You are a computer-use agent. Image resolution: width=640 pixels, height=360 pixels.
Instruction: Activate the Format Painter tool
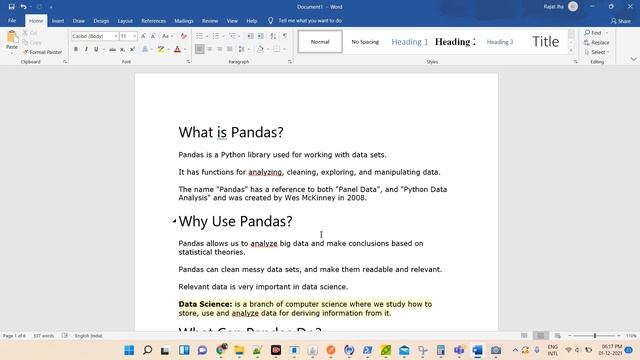click(42, 52)
